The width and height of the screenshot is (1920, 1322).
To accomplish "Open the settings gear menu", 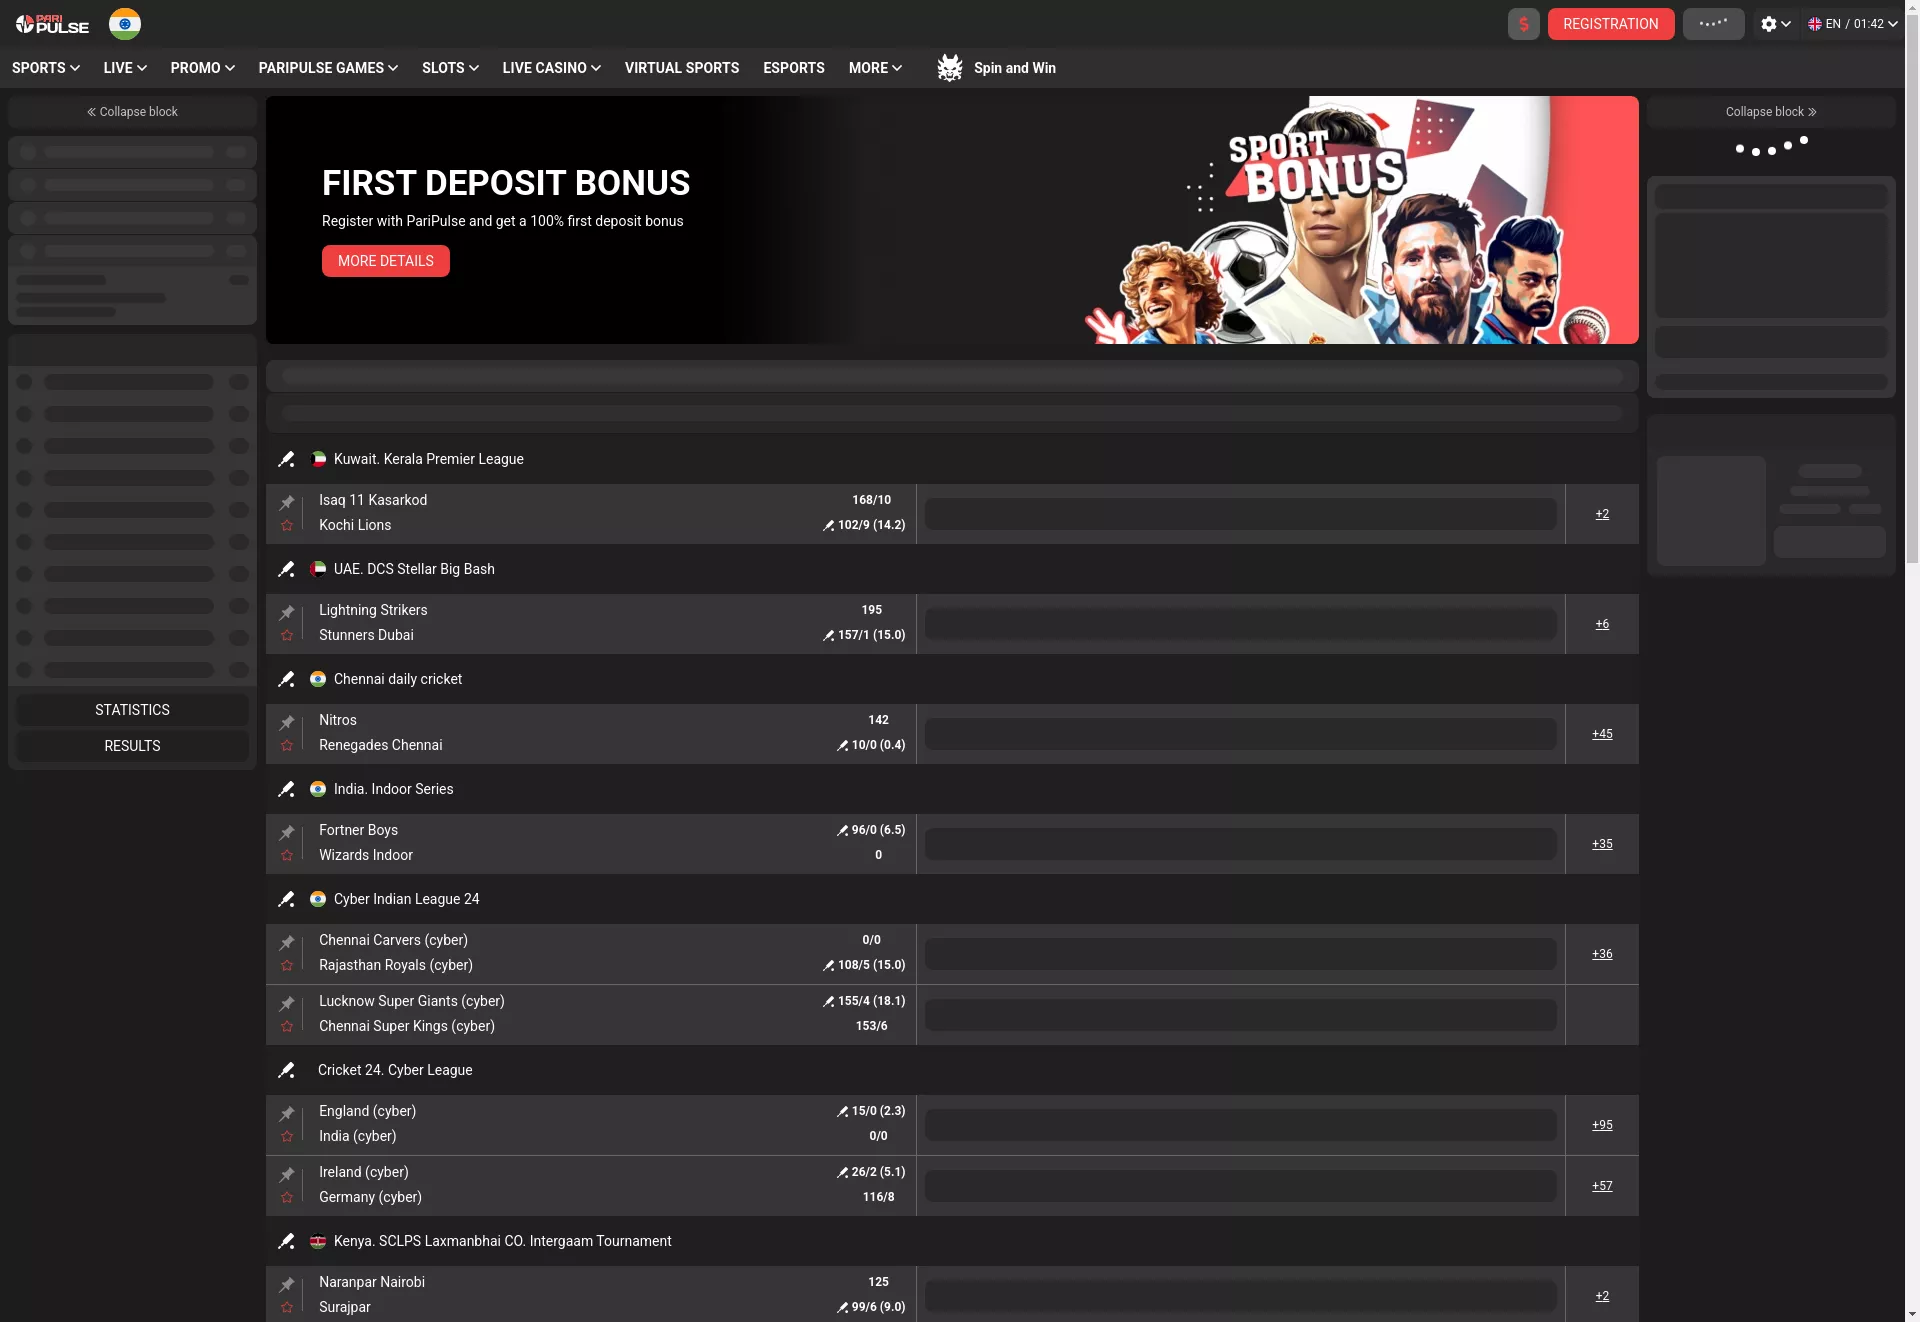I will (x=1775, y=24).
